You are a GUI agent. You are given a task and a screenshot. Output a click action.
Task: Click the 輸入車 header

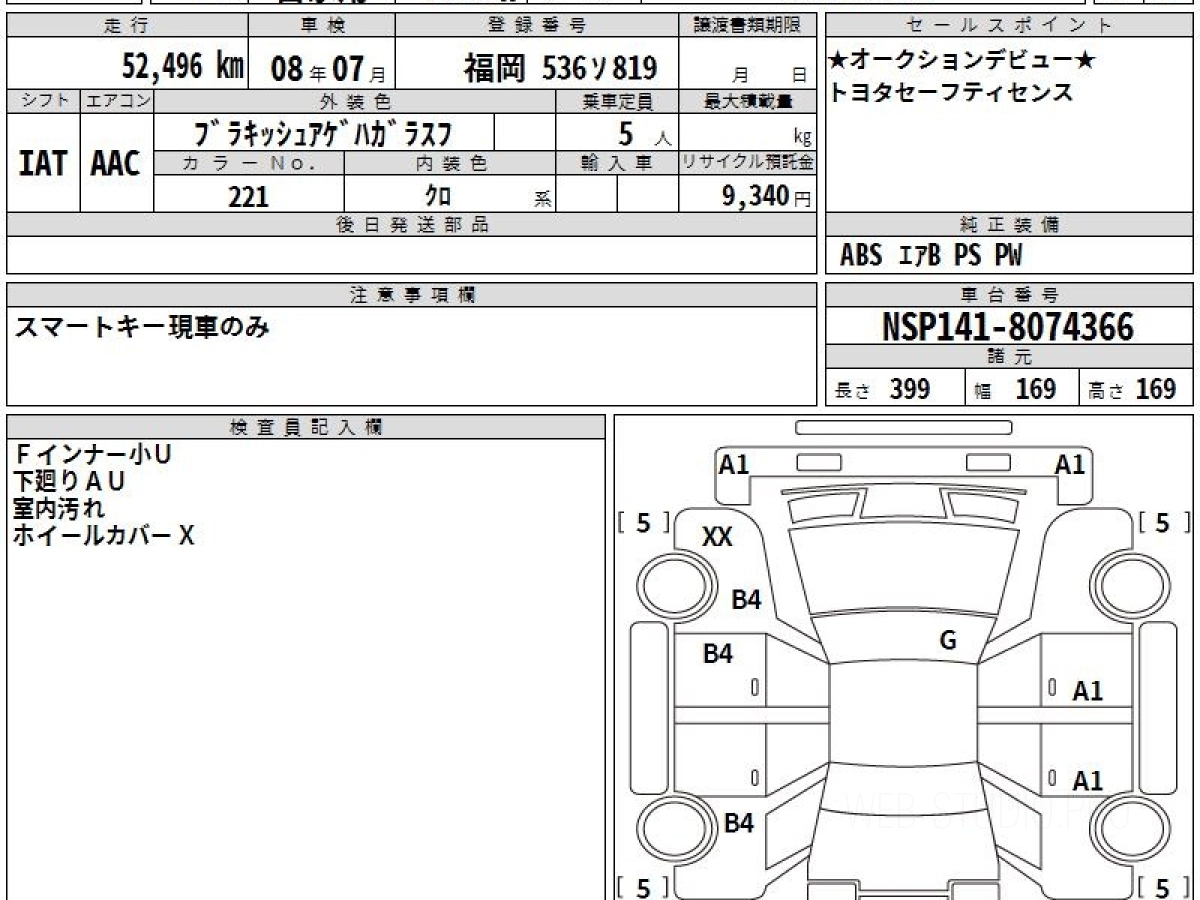(617, 163)
